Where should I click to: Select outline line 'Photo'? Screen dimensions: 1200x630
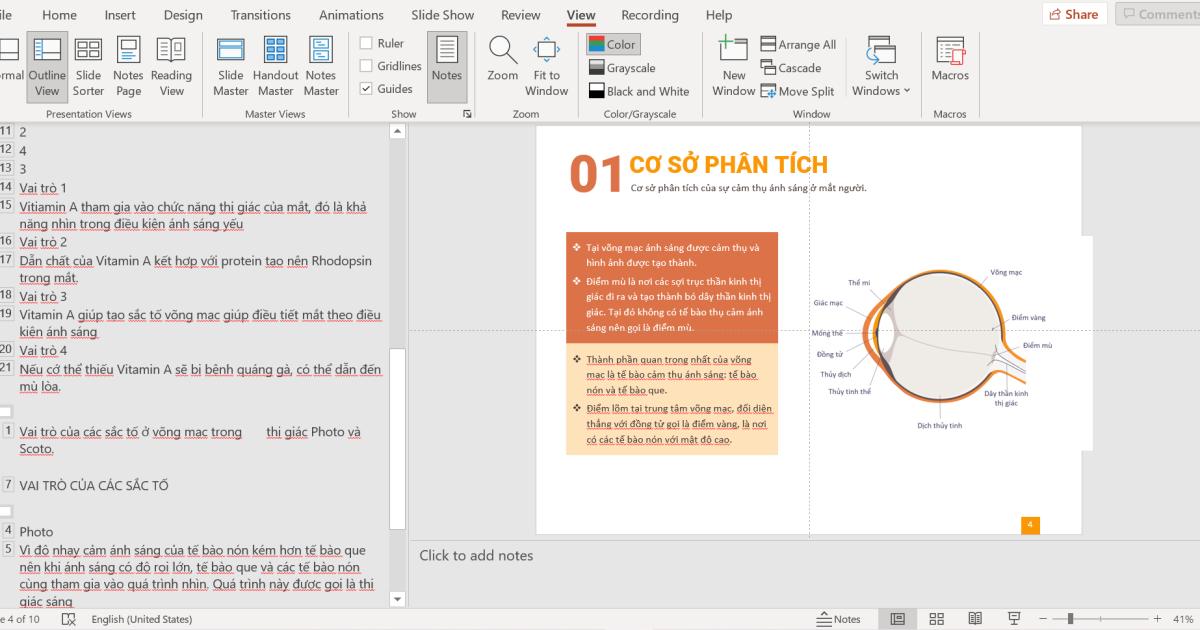(36, 532)
